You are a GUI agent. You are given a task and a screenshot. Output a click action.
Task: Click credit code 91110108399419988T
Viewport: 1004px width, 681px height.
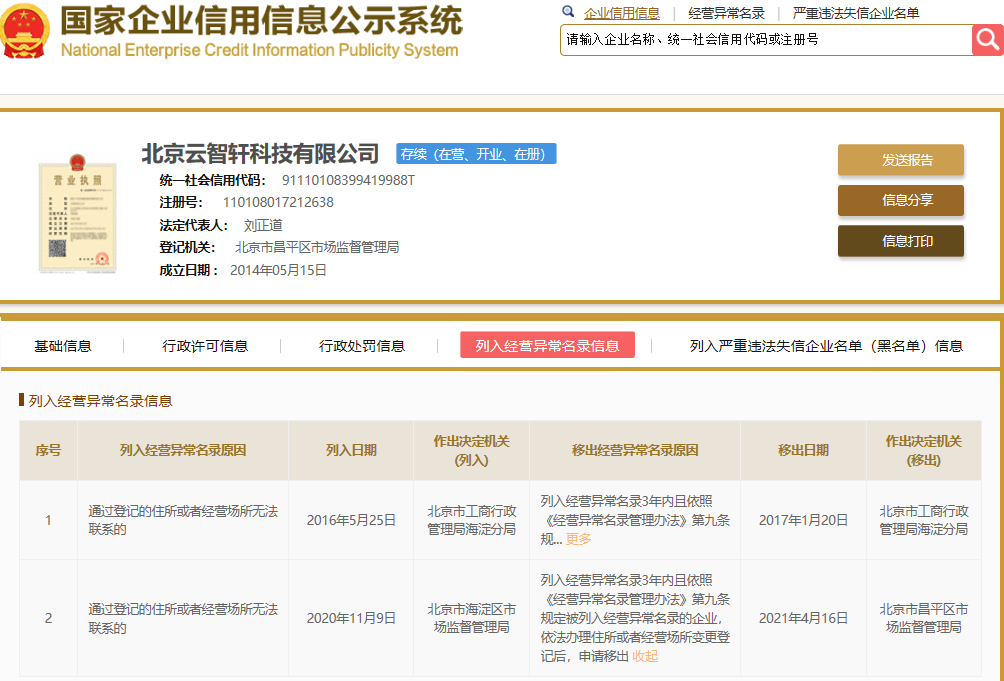click(x=348, y=180)
